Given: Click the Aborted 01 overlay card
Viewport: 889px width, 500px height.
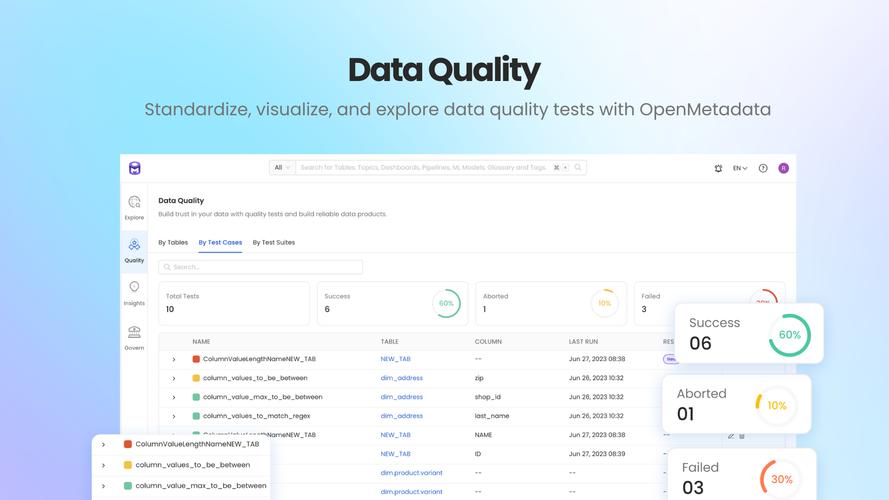Looking at the screenshot, I should point(736,404).
